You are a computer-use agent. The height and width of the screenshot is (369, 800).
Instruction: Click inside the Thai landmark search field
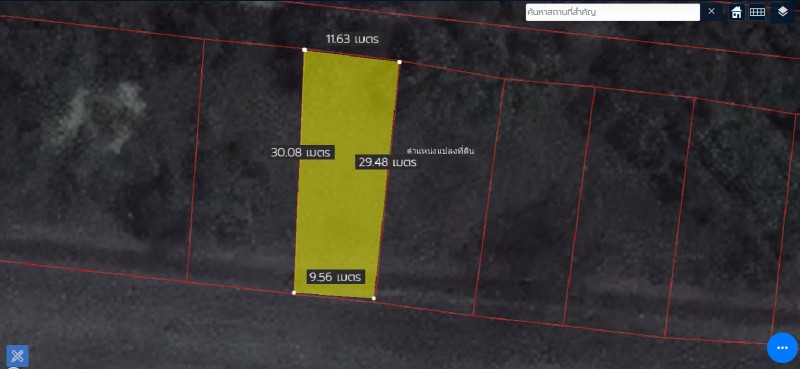click(x=613, y=12)
